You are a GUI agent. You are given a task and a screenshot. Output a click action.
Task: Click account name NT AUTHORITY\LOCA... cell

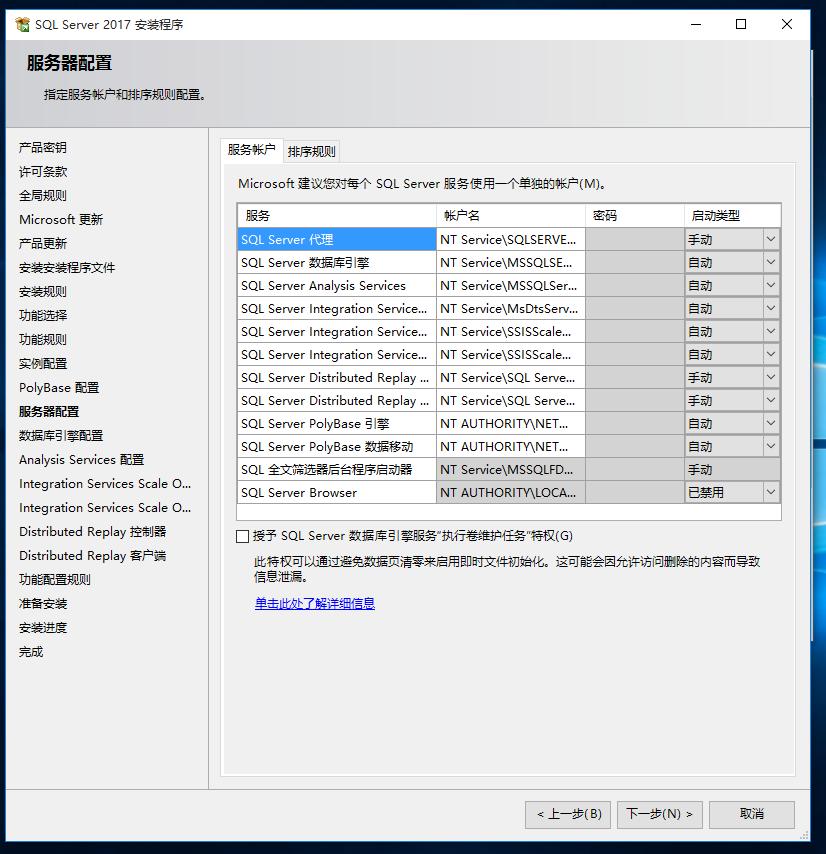(511, 492)
